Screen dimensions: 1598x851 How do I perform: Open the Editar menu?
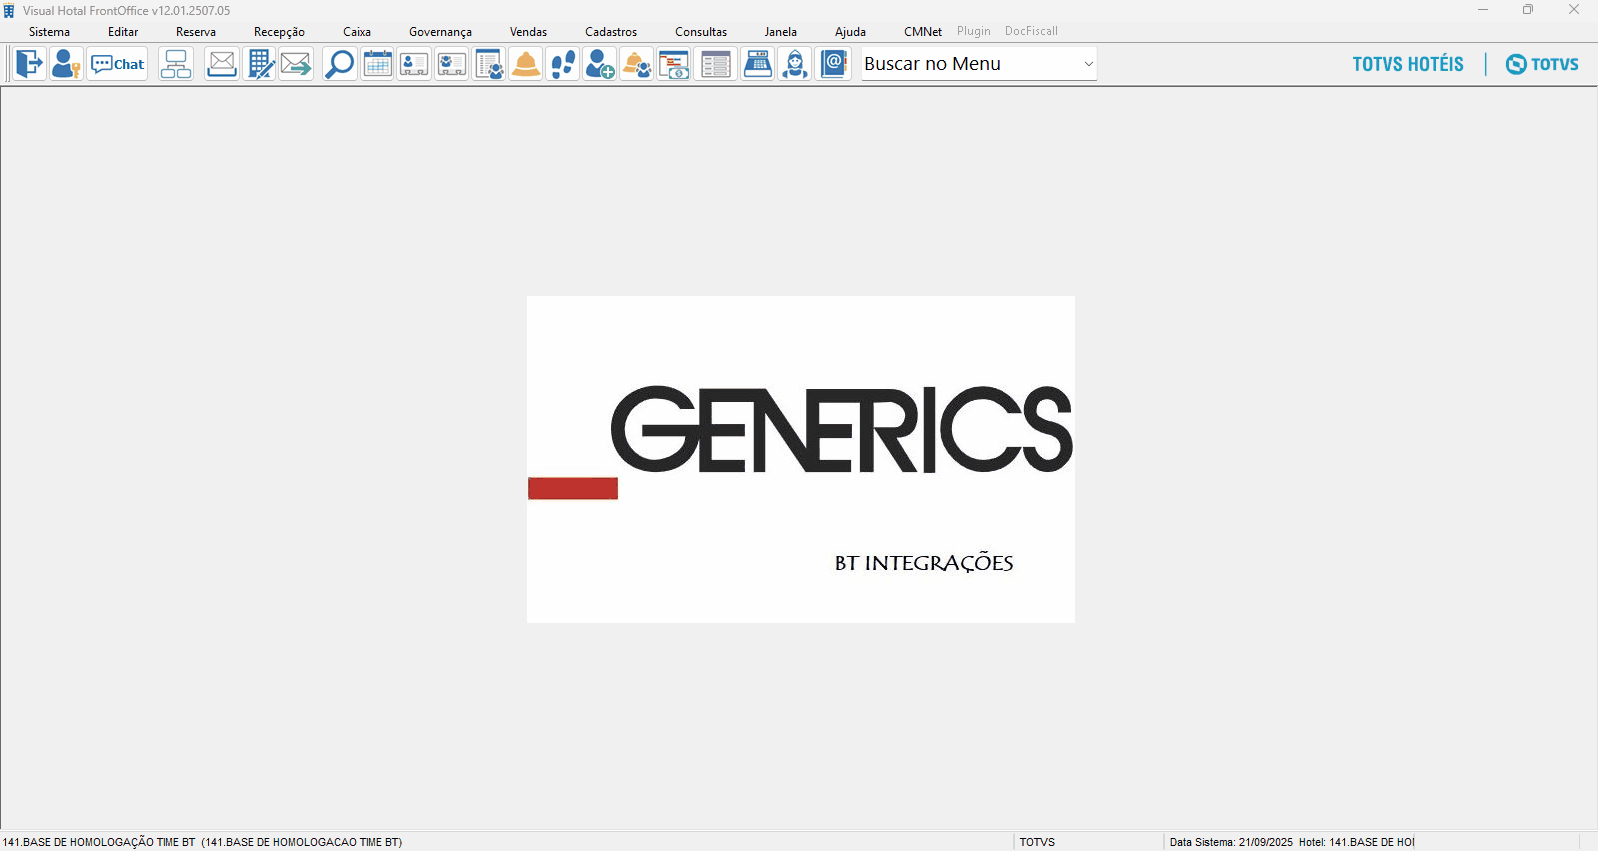click(x=123, y=32)
